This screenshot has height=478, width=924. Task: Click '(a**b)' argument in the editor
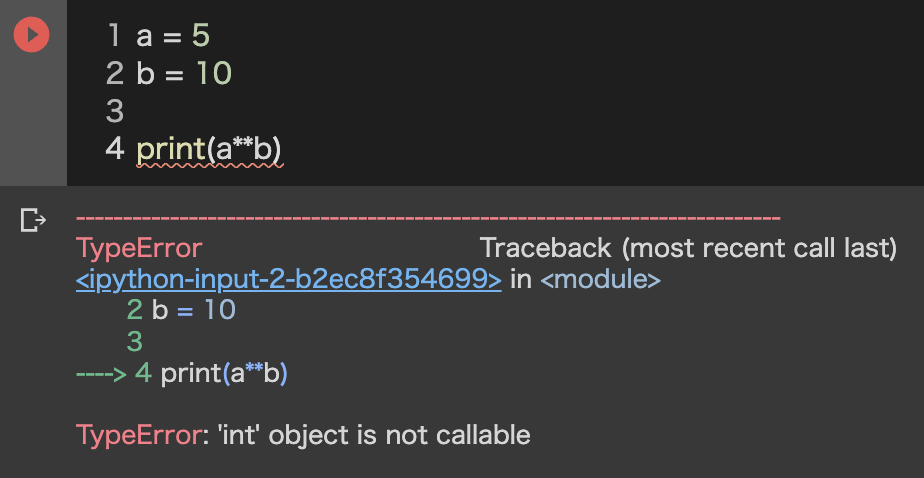244,148
